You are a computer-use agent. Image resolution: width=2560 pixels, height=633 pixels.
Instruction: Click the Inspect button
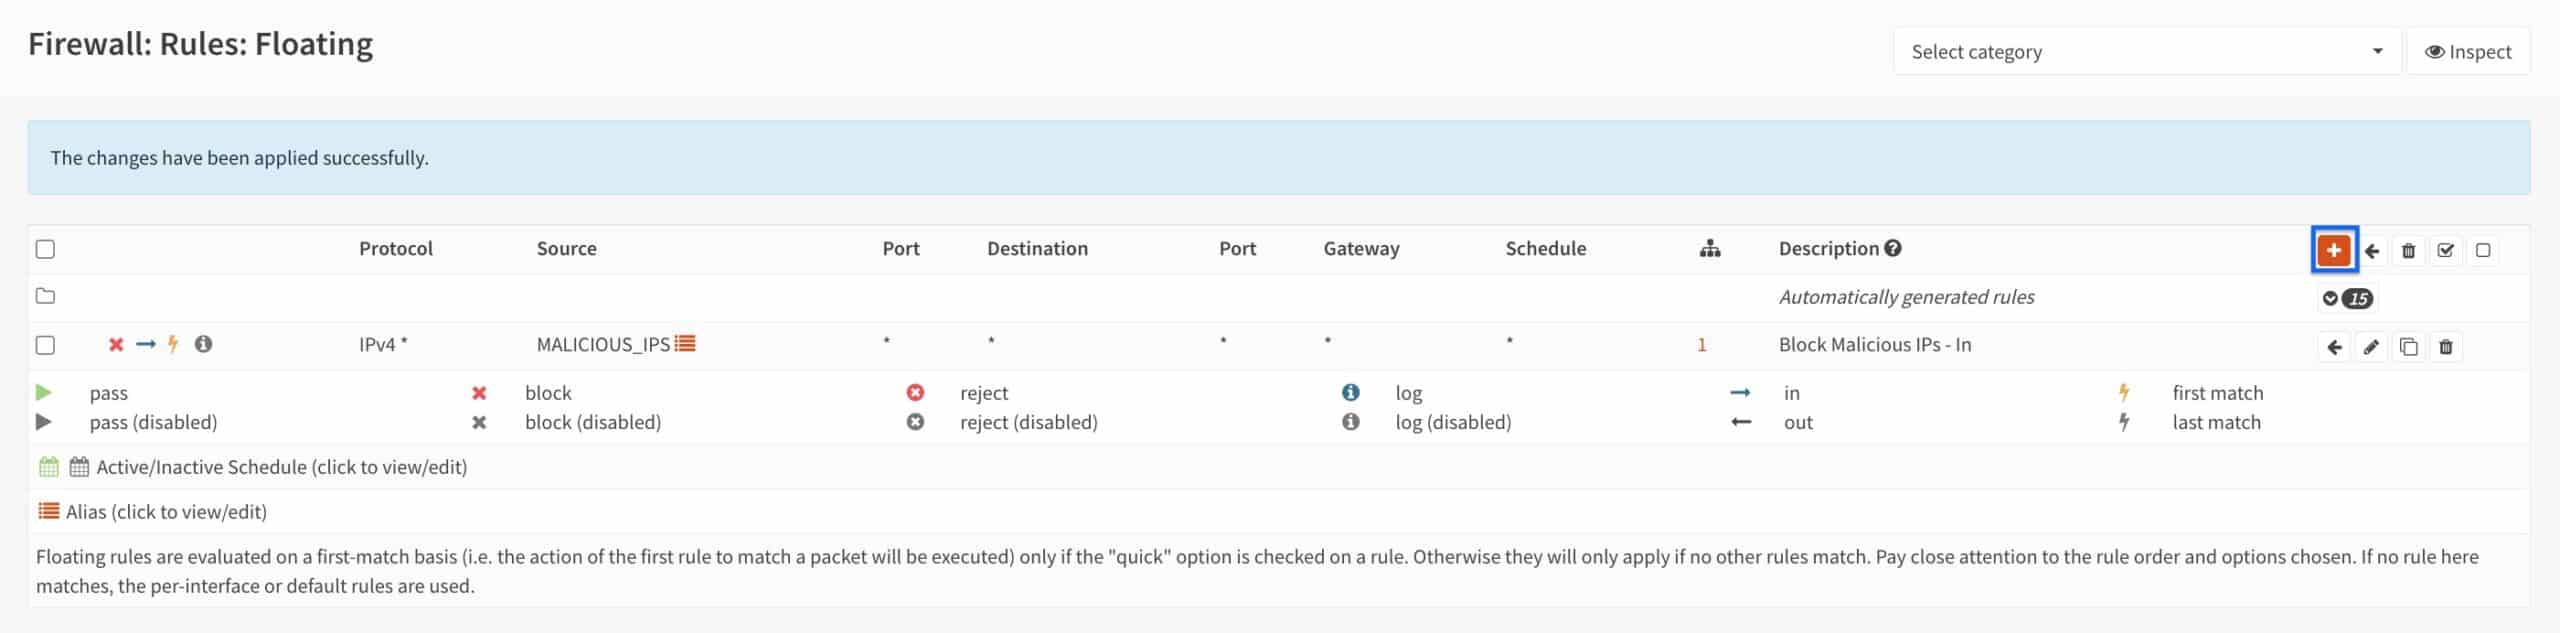coord(2467,51)
